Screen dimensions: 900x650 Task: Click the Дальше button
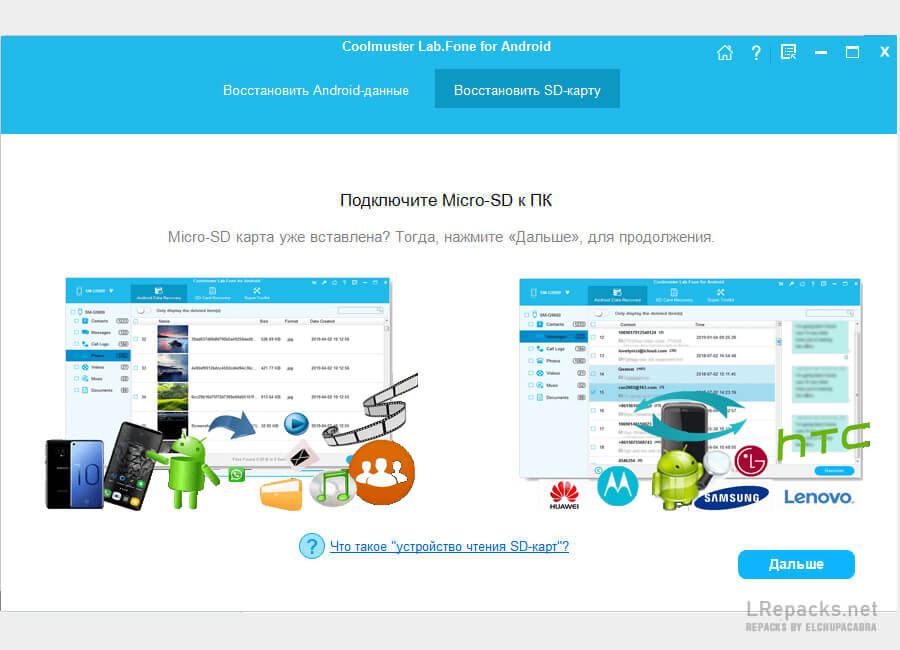pos(796,564)
